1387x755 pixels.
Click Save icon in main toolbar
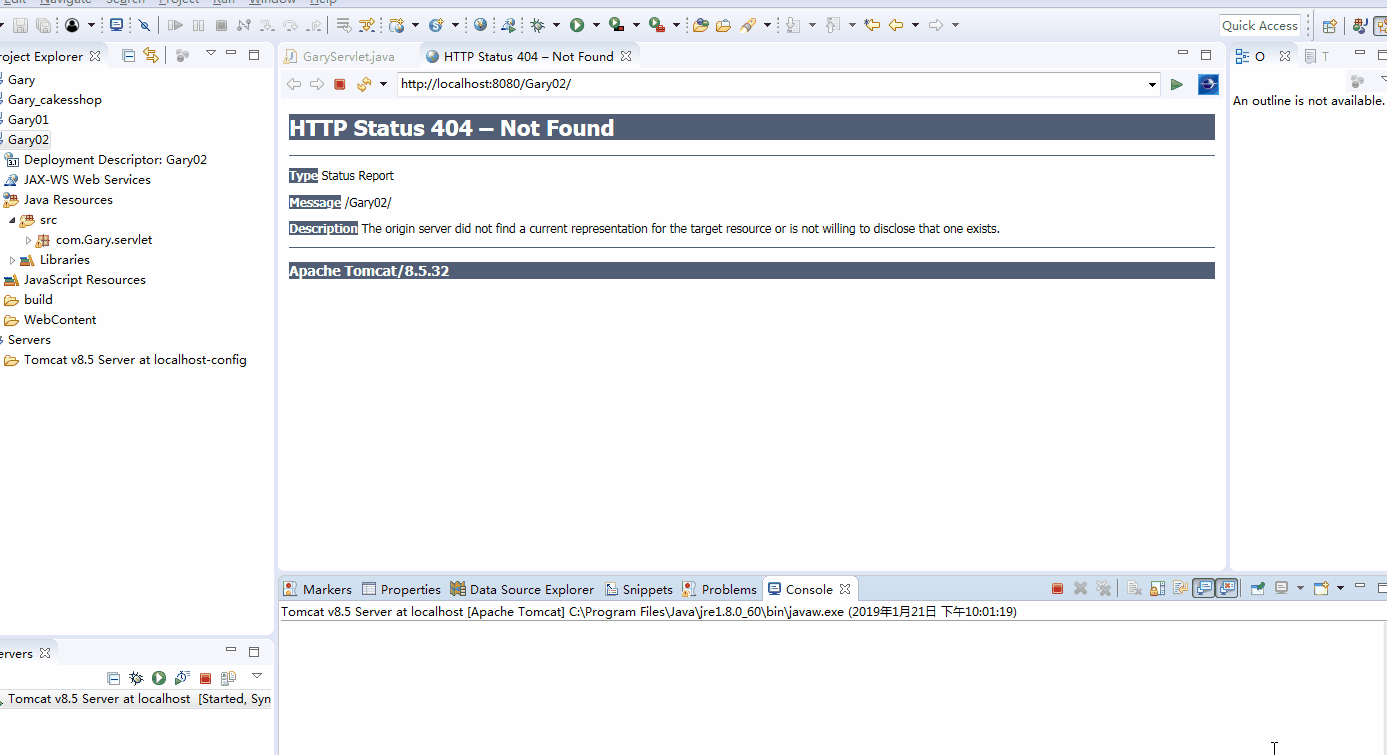click(20, 25)
